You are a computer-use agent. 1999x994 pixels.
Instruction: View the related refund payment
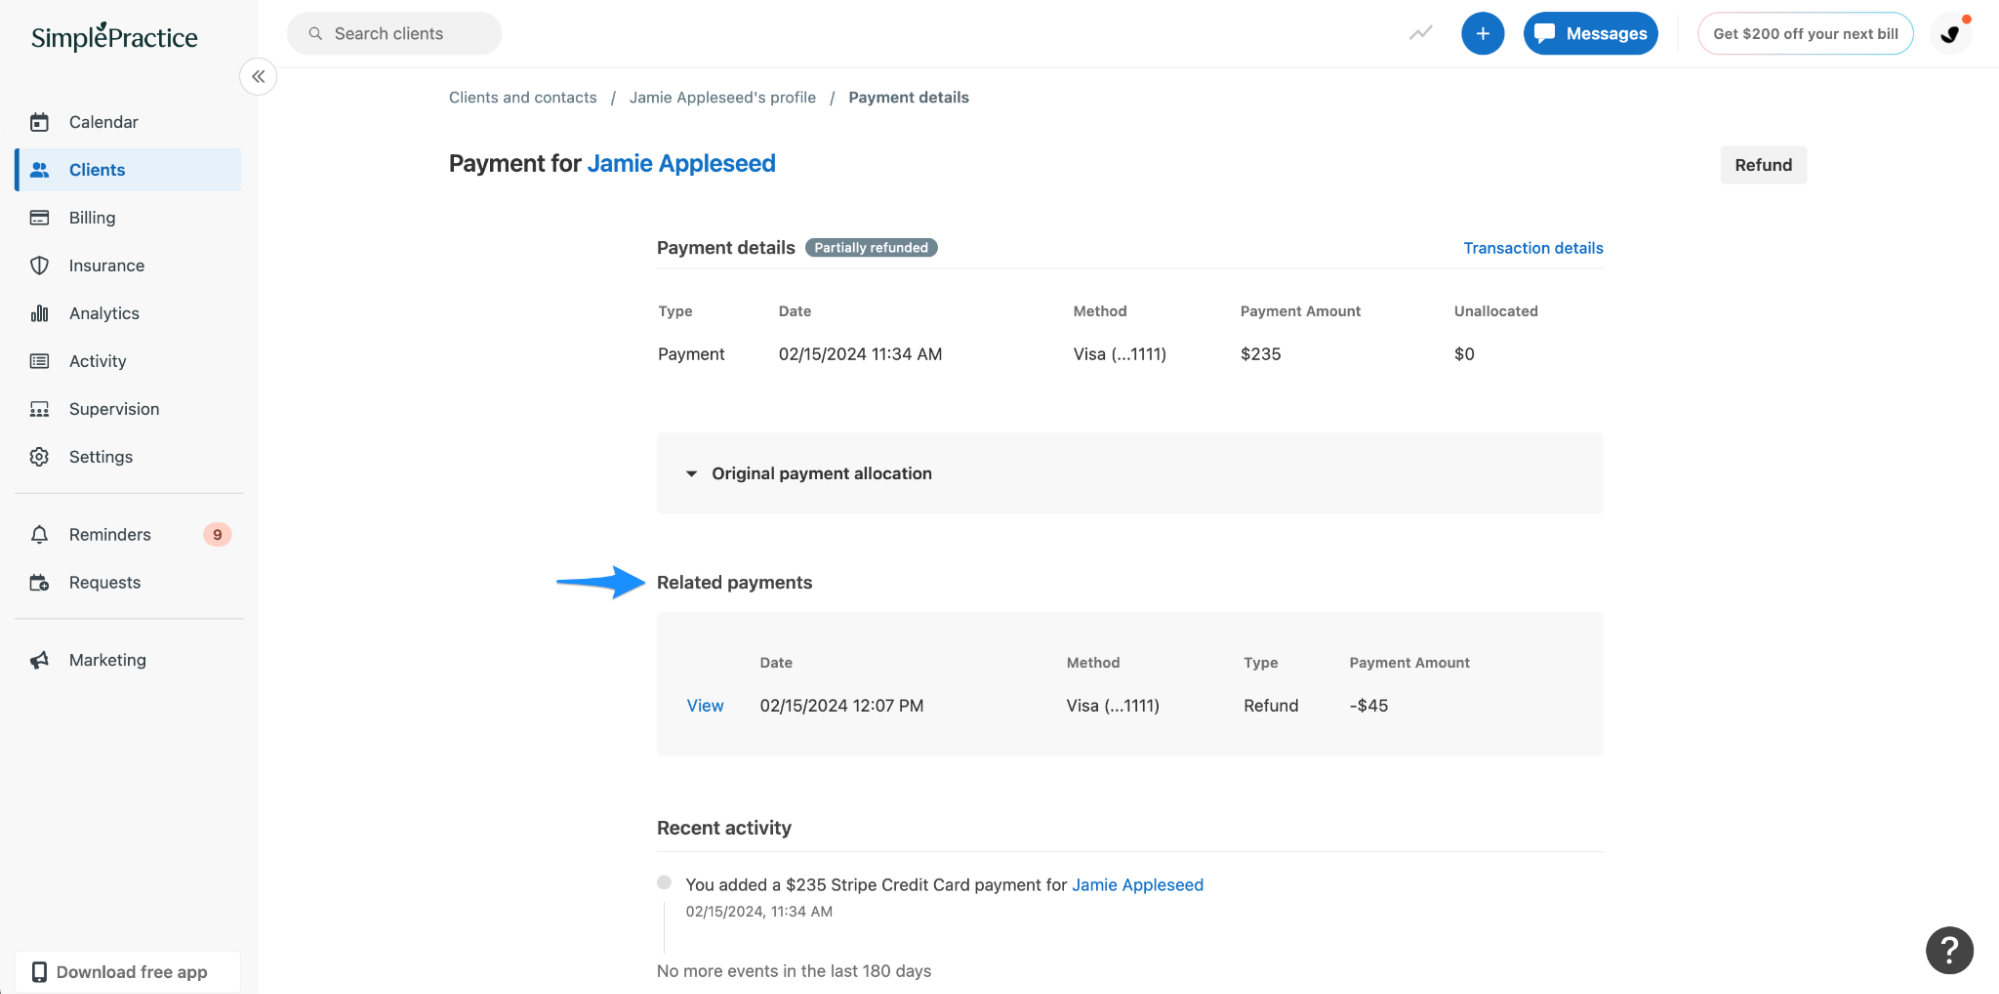click(x=705, y=706)
